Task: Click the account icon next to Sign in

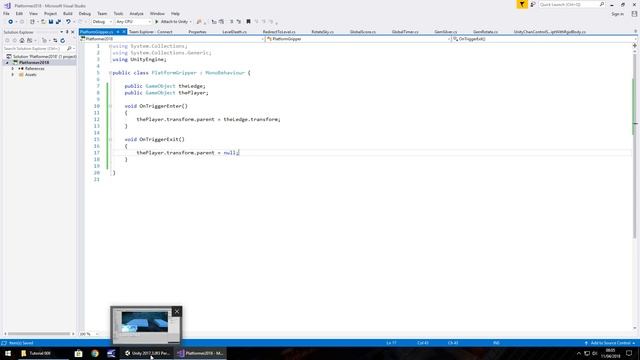Action: (x=634, y=14)
